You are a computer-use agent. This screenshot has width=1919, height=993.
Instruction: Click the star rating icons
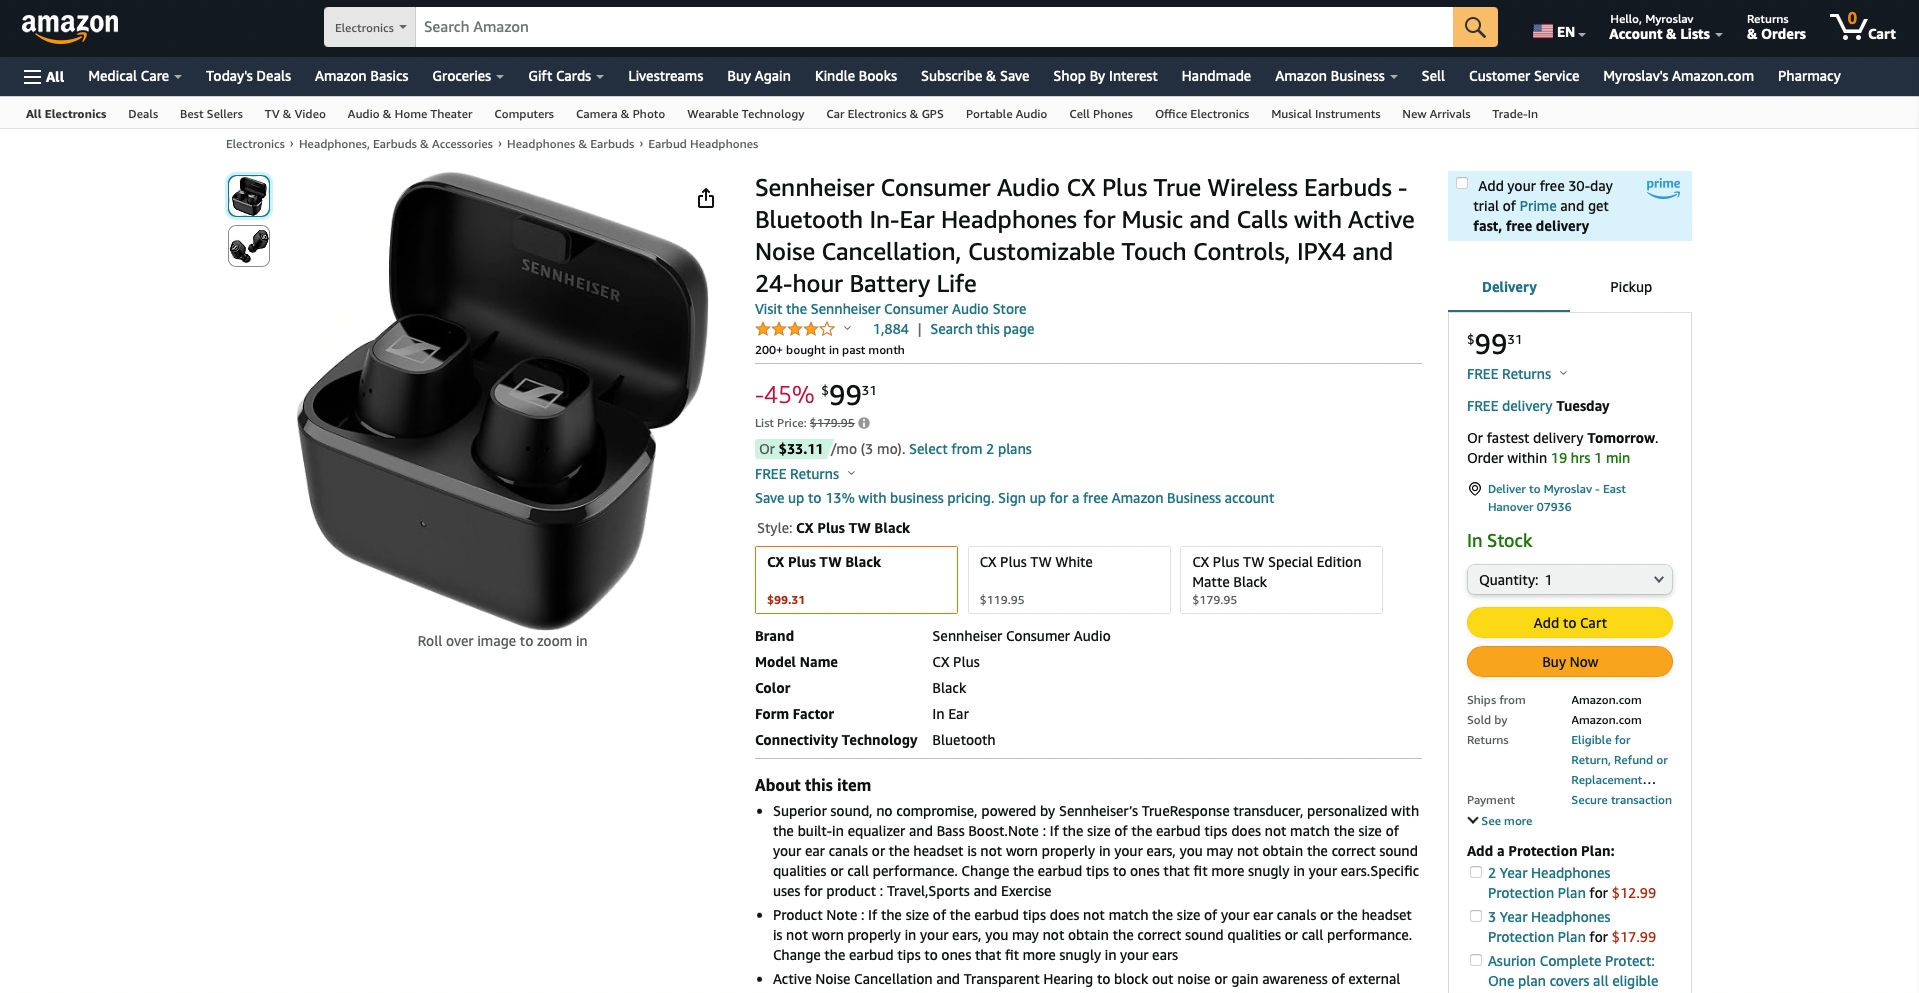pos(795,329)
